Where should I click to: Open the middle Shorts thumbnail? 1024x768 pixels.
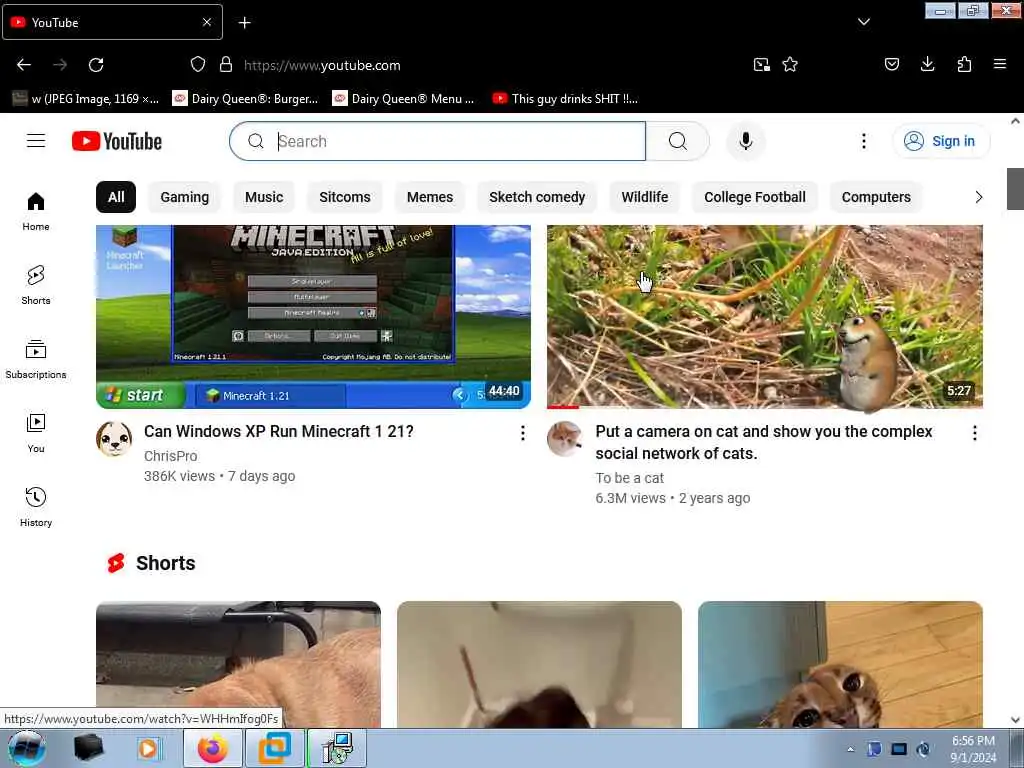point(539,664)
